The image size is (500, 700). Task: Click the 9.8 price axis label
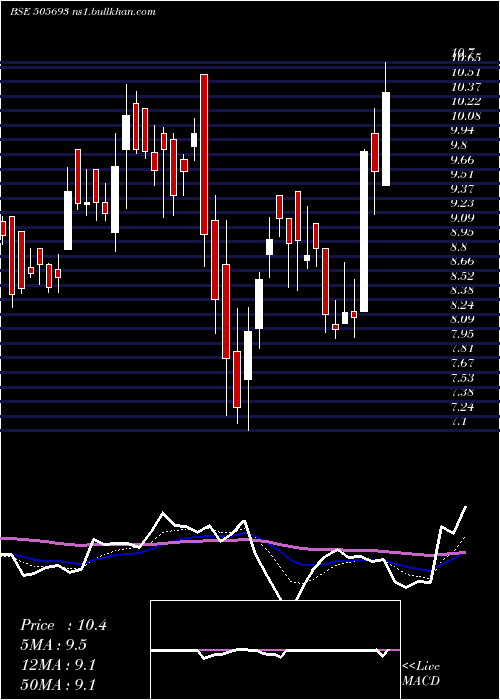coord(461,145)
